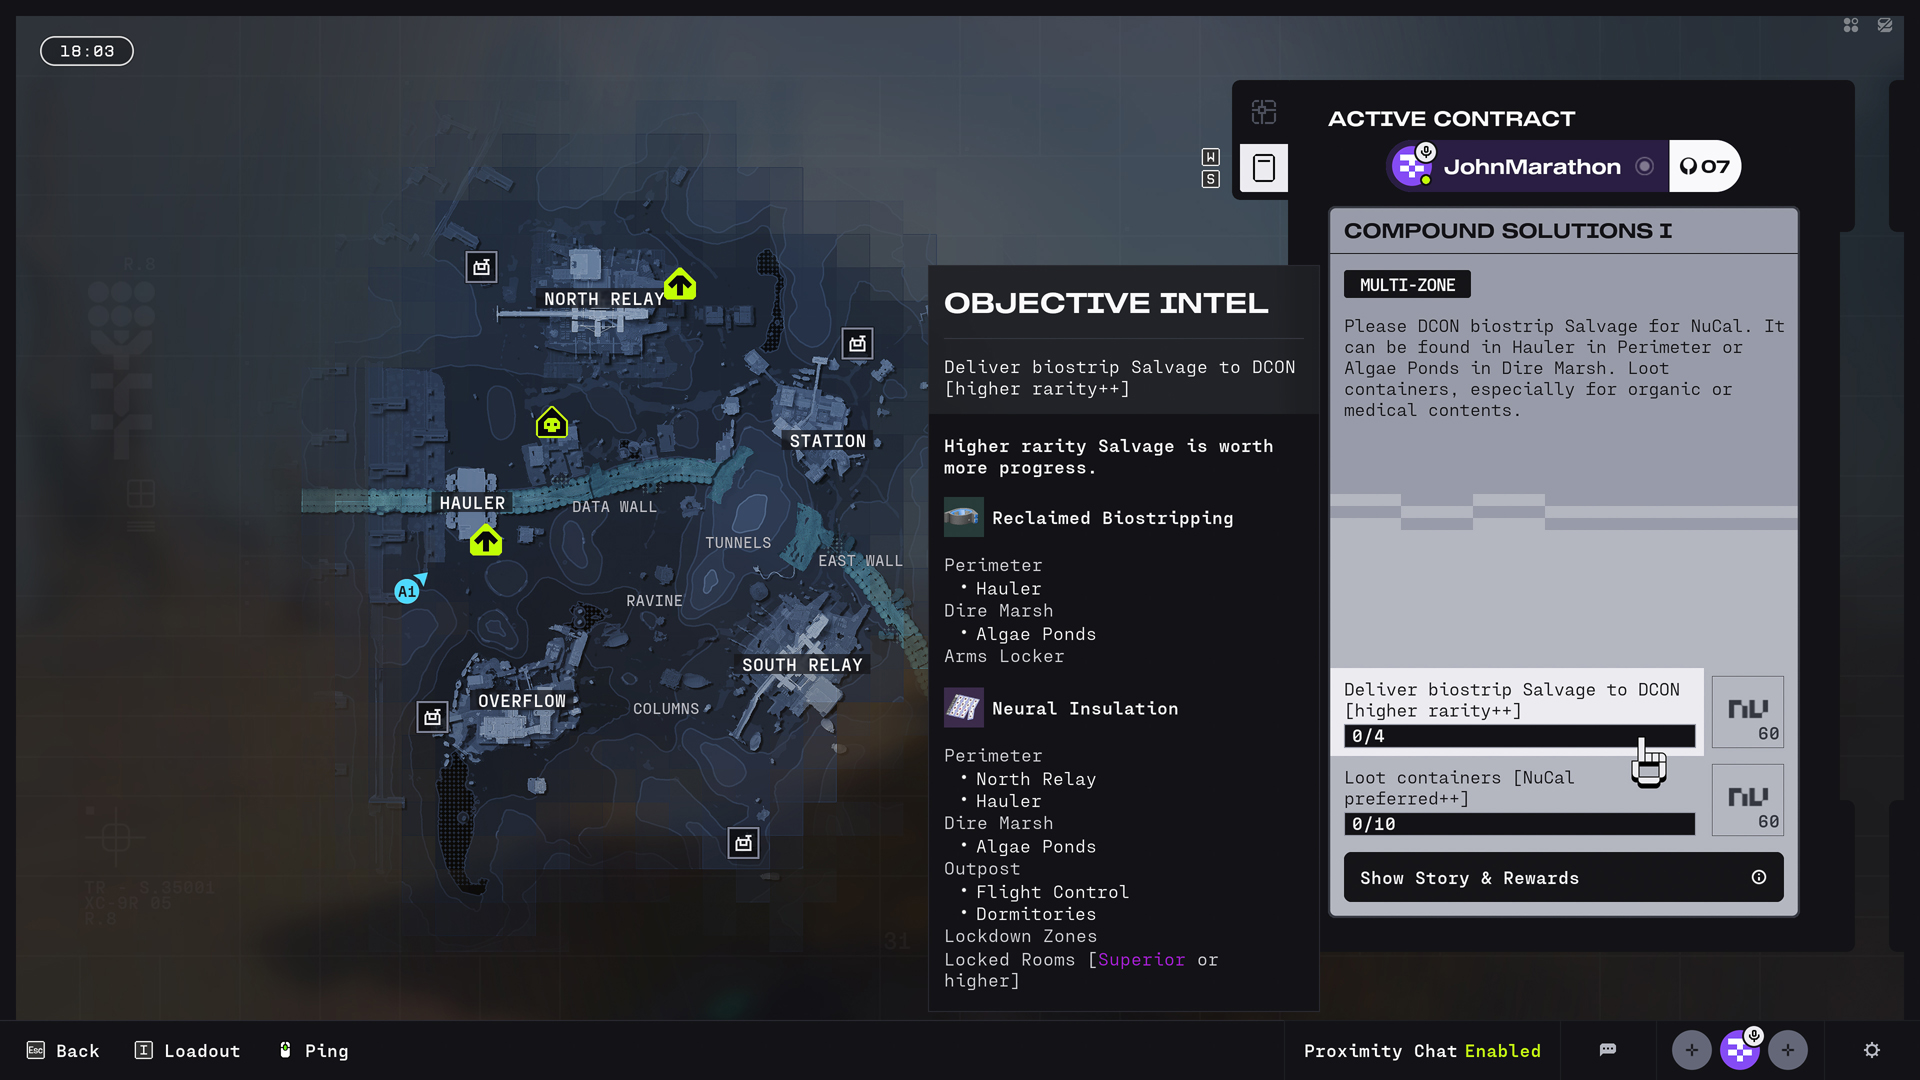The image size is (1920, 1080).
Task: Select Ping in the bottom bar
Action: tap(312, 1051)
